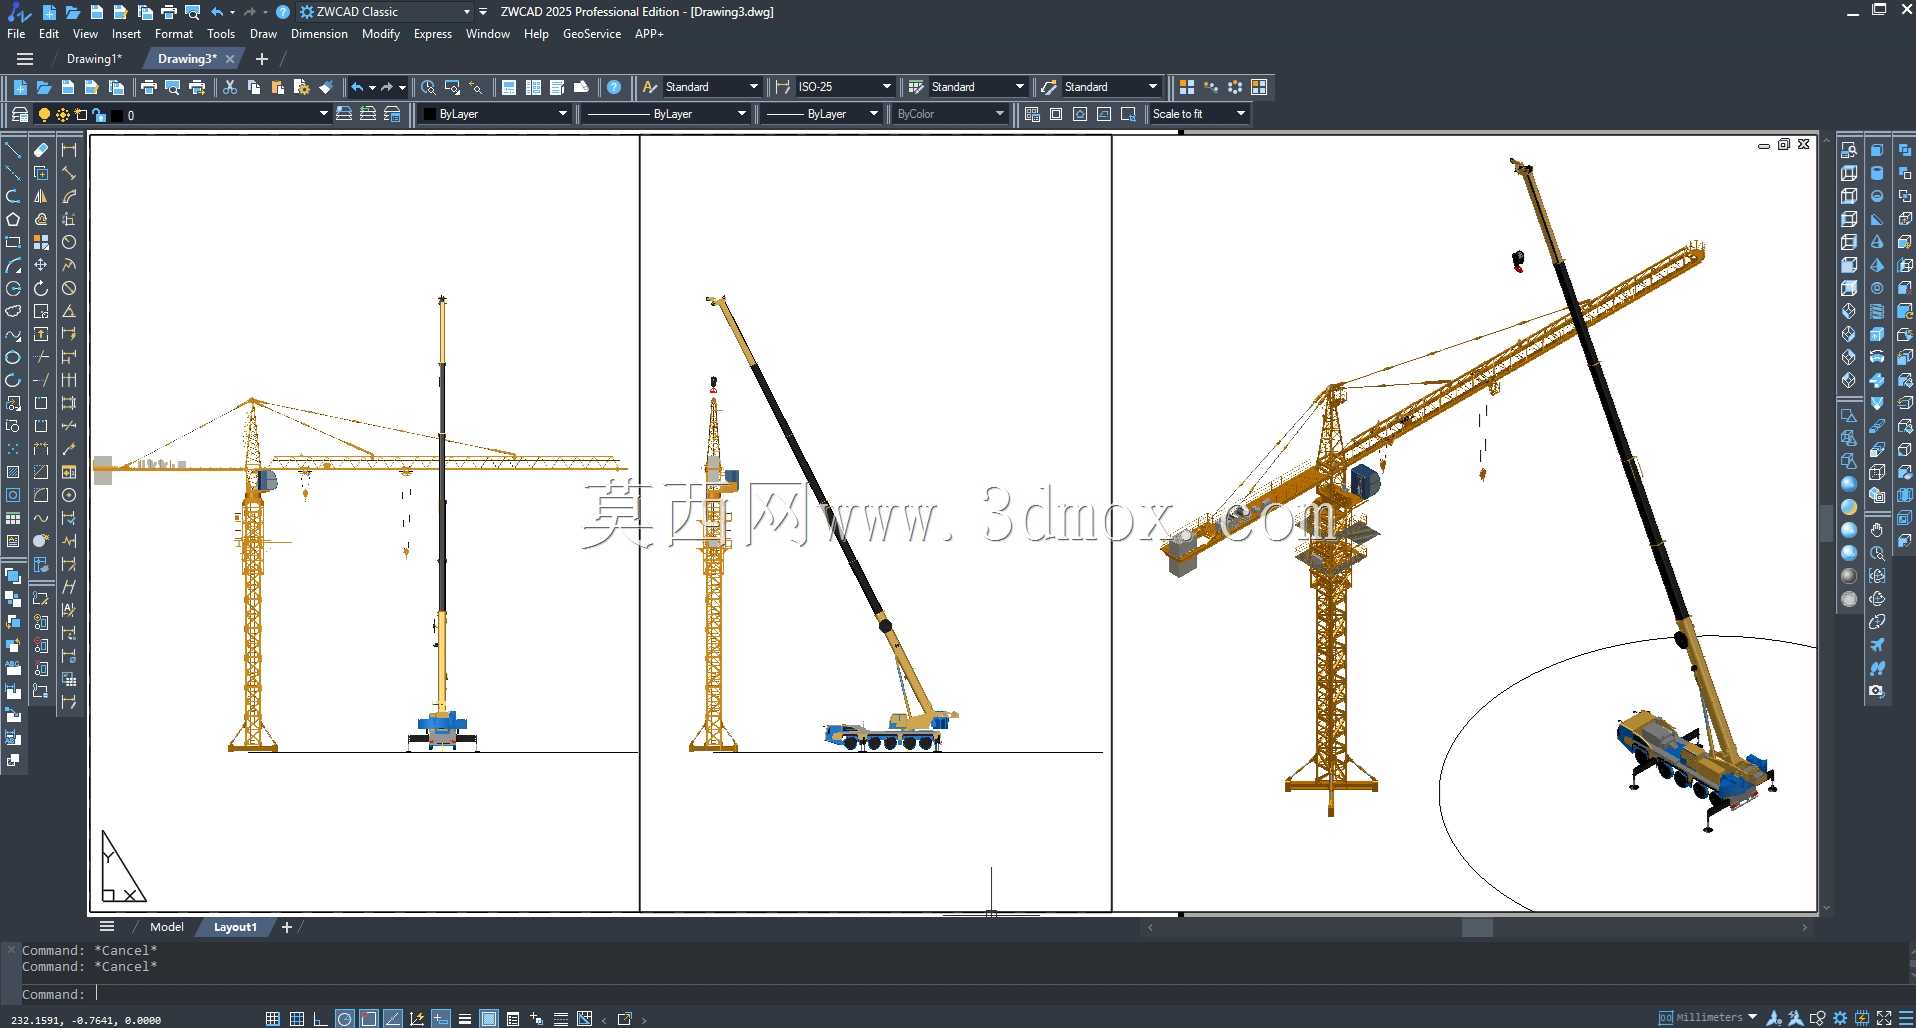Open the Dimension menu
This screenshot has height=1028, width=1916.
(319, 34)
